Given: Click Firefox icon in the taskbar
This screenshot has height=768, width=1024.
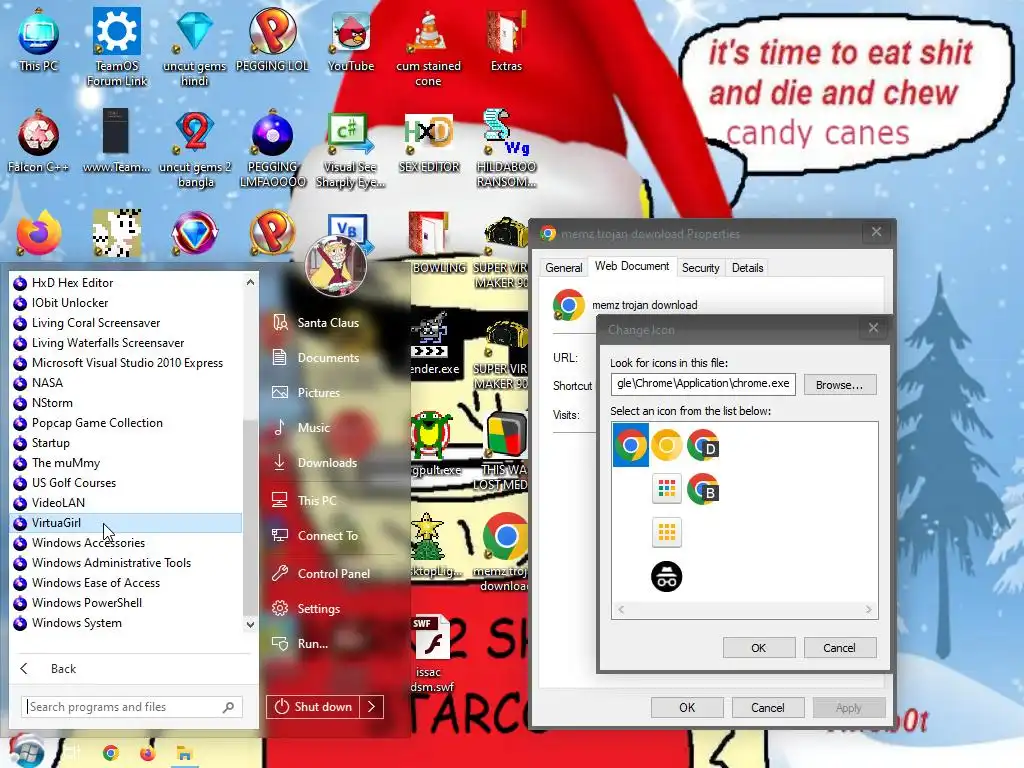Looking at the screenshot, I should pos(148,753).
